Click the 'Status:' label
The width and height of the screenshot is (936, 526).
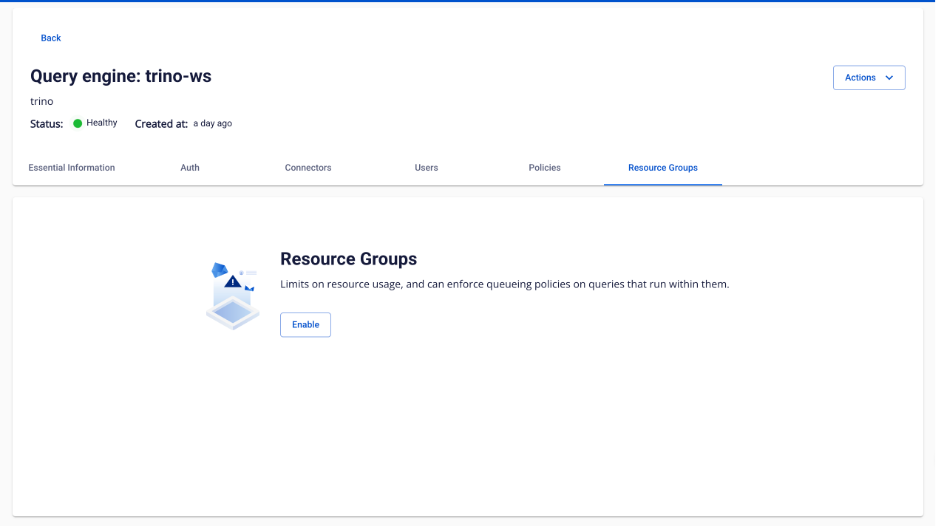47,124
